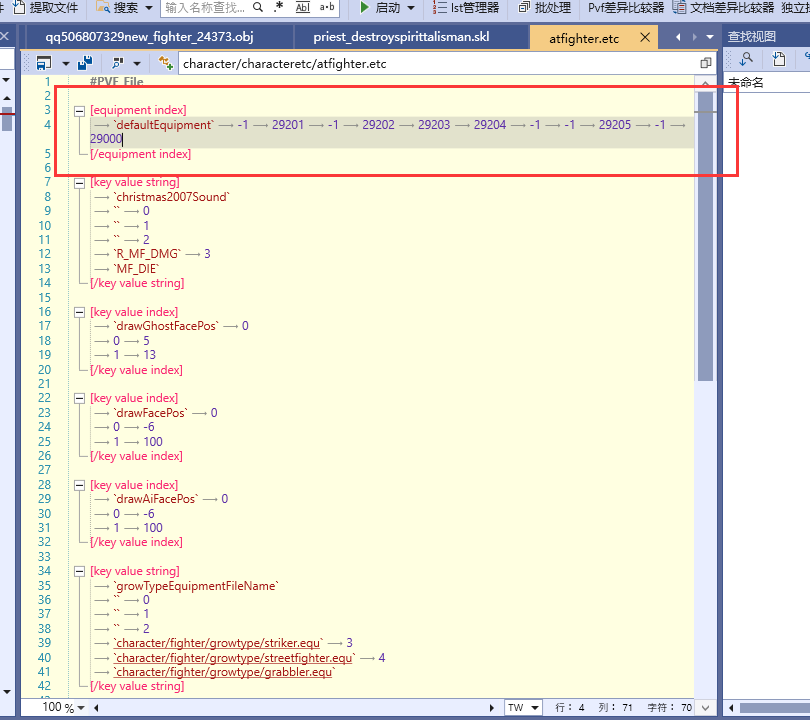Image resolution: width=810 pixels, height=720 pixels.
Task: Open the tab list dropdown arrow
Action: point(710,37)
